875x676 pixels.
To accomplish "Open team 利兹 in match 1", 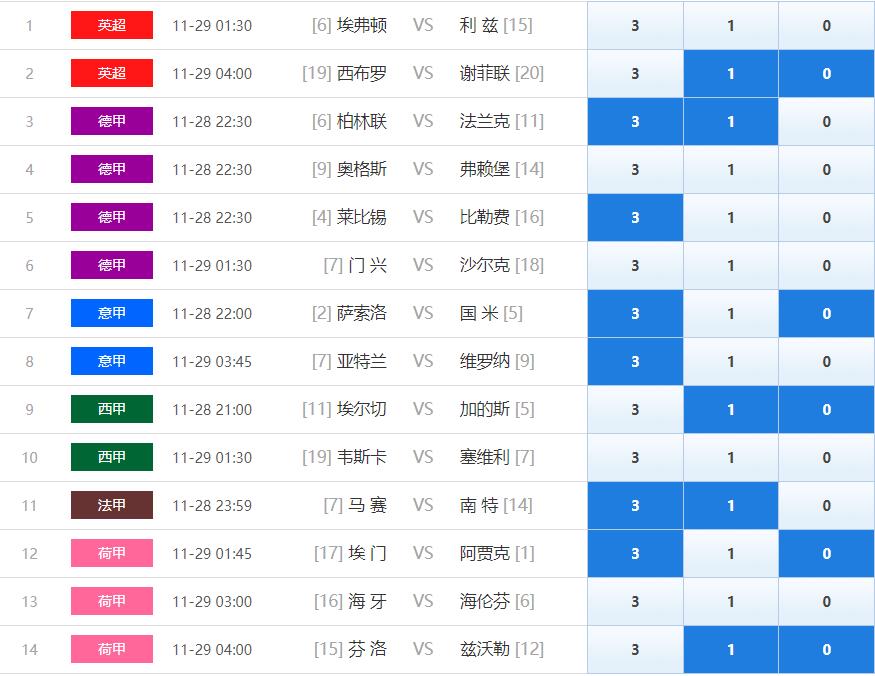I will click(479, 25).
